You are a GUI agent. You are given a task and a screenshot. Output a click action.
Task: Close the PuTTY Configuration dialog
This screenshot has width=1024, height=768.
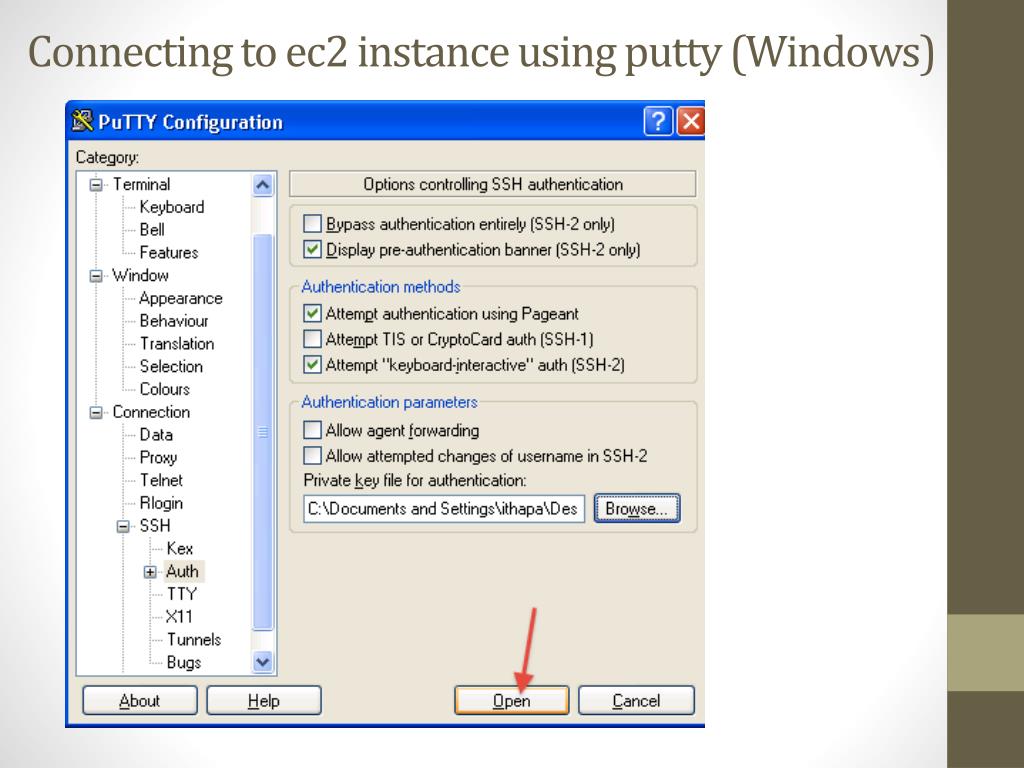[x=690, y=121]
